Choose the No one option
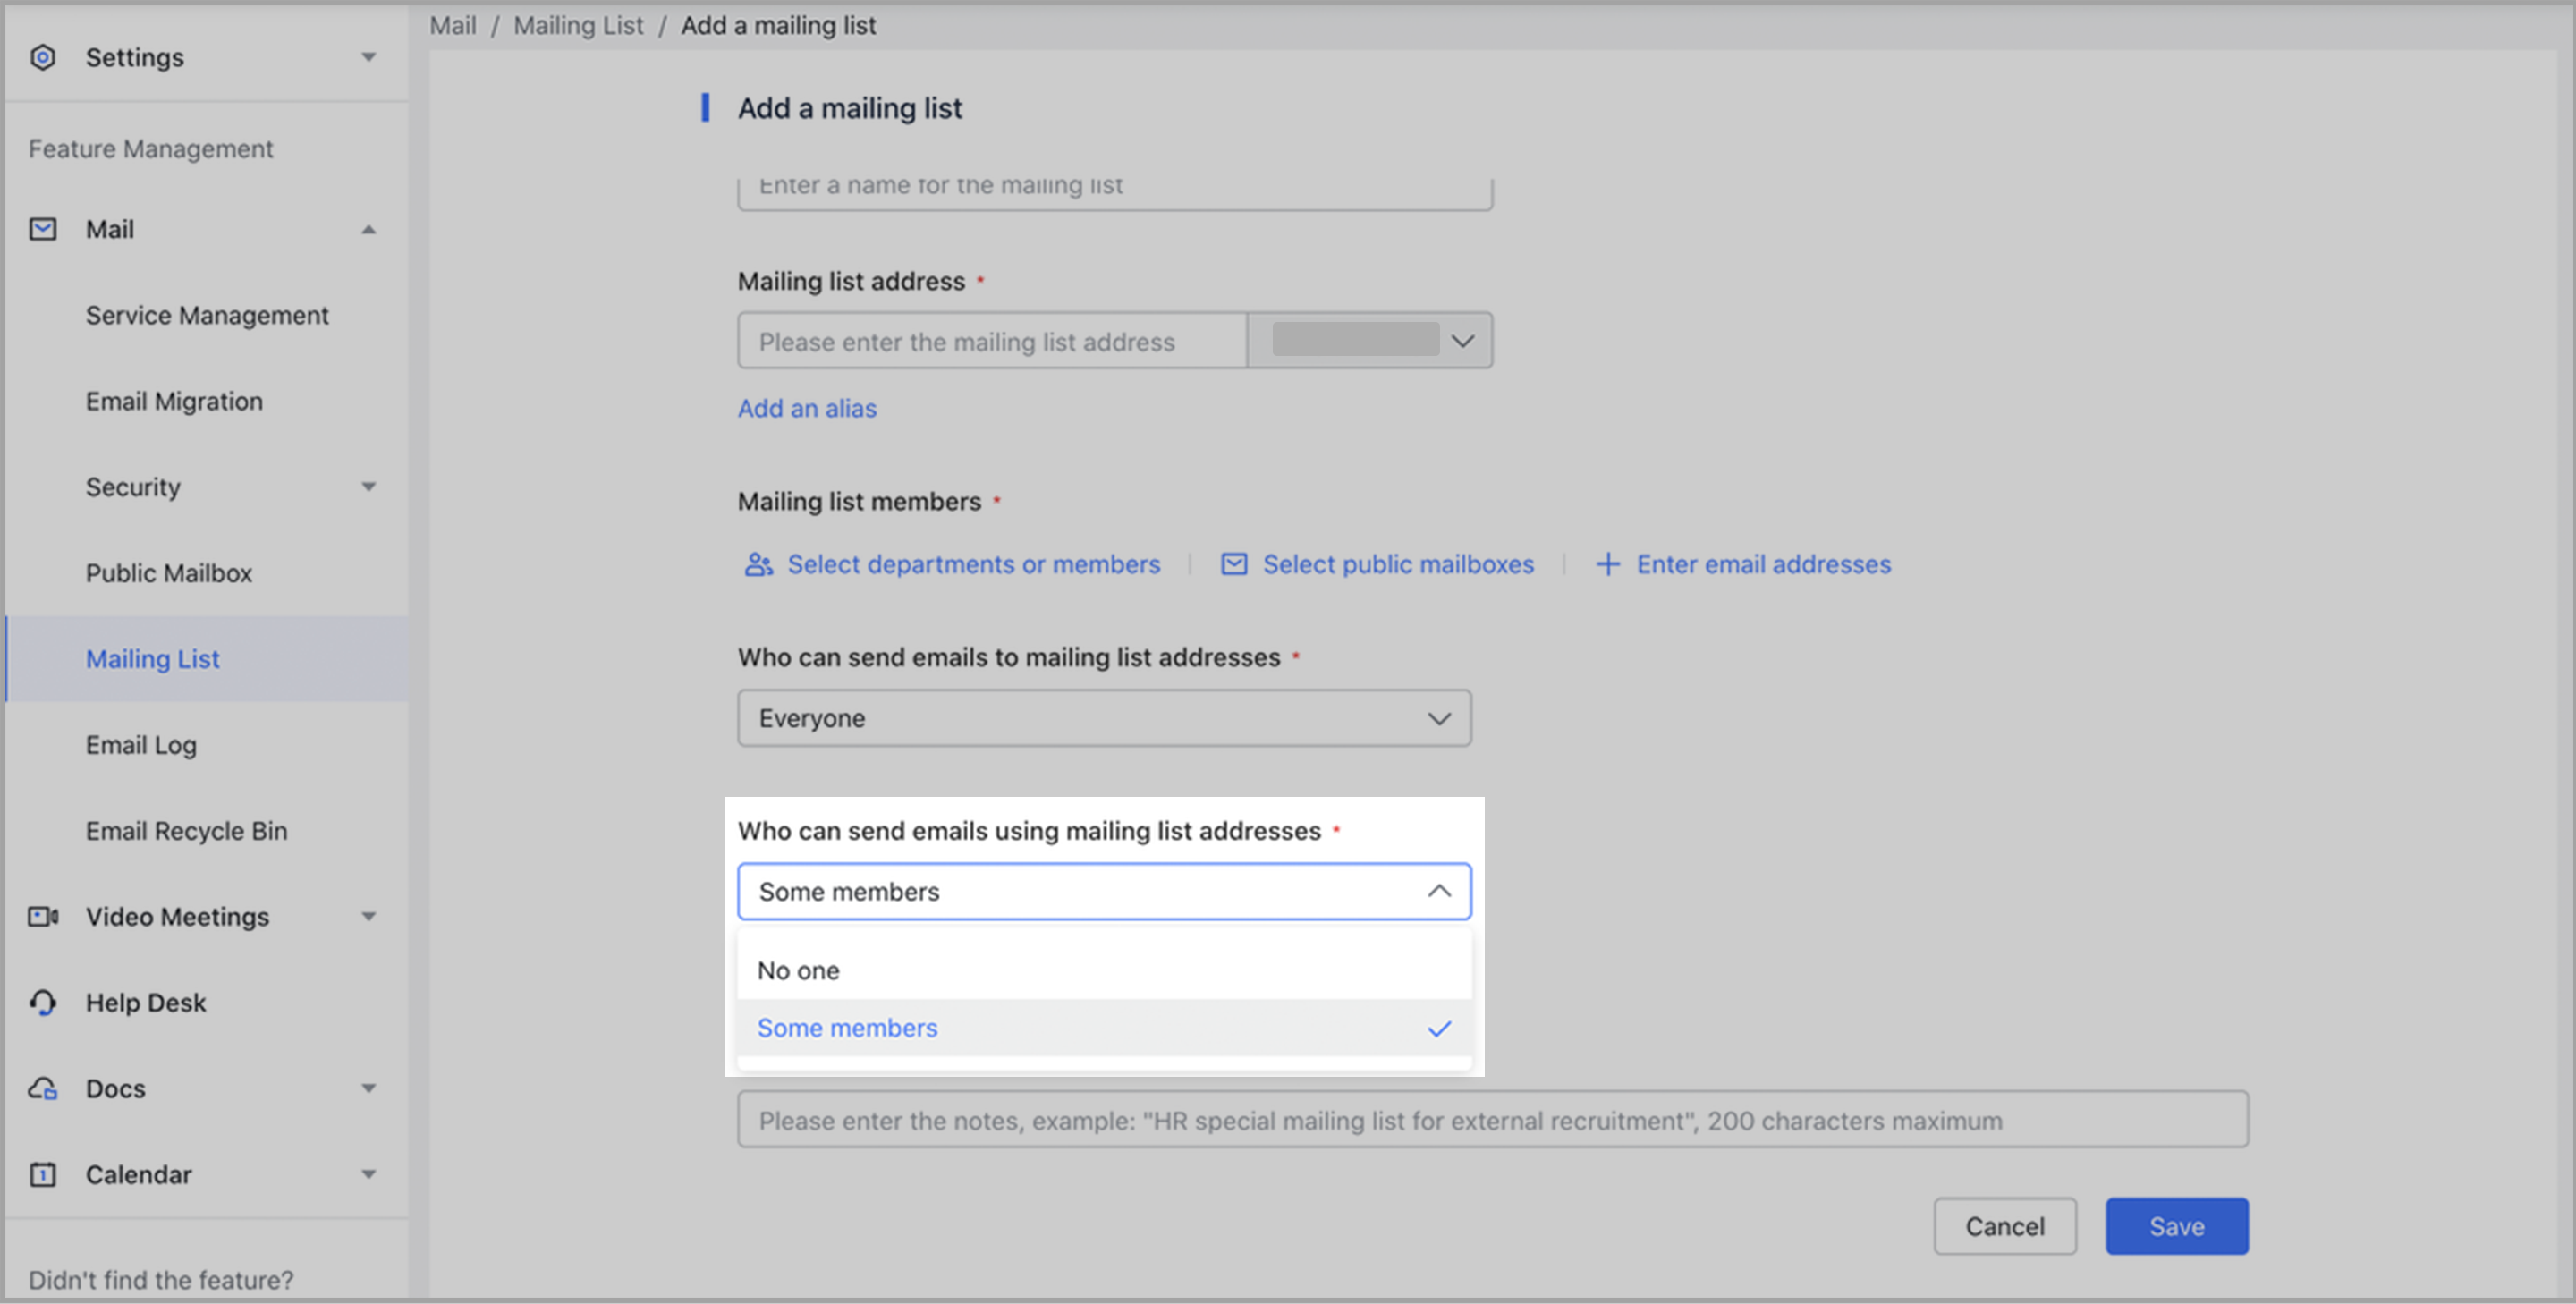Viewport: 2576px width, 1304px height. coord(1104,970)
